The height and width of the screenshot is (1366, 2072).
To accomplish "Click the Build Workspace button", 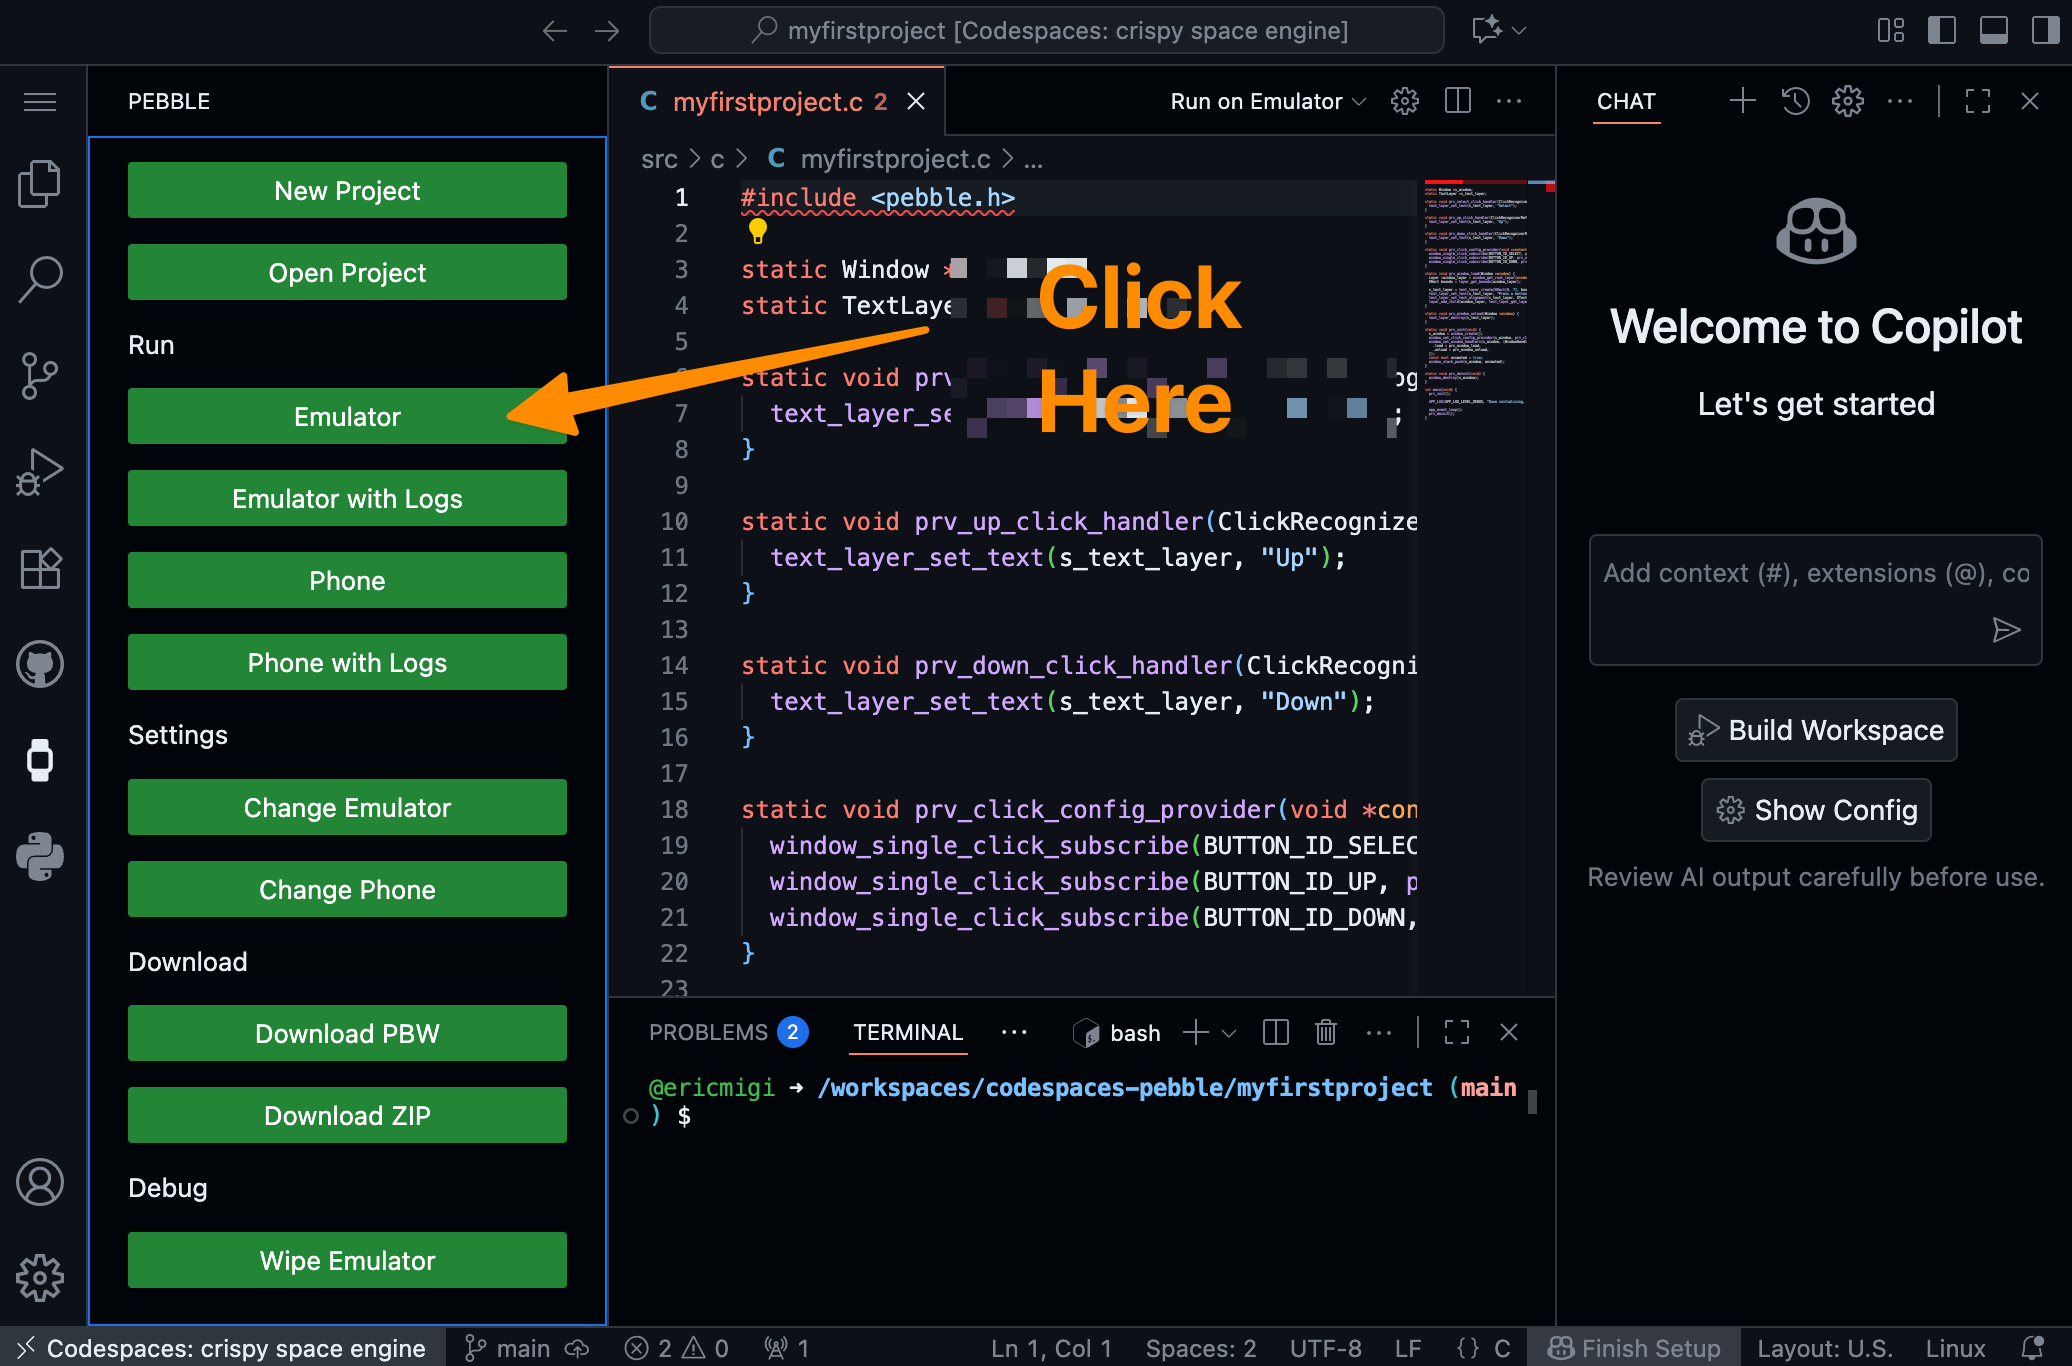I will pos(1815,730).
